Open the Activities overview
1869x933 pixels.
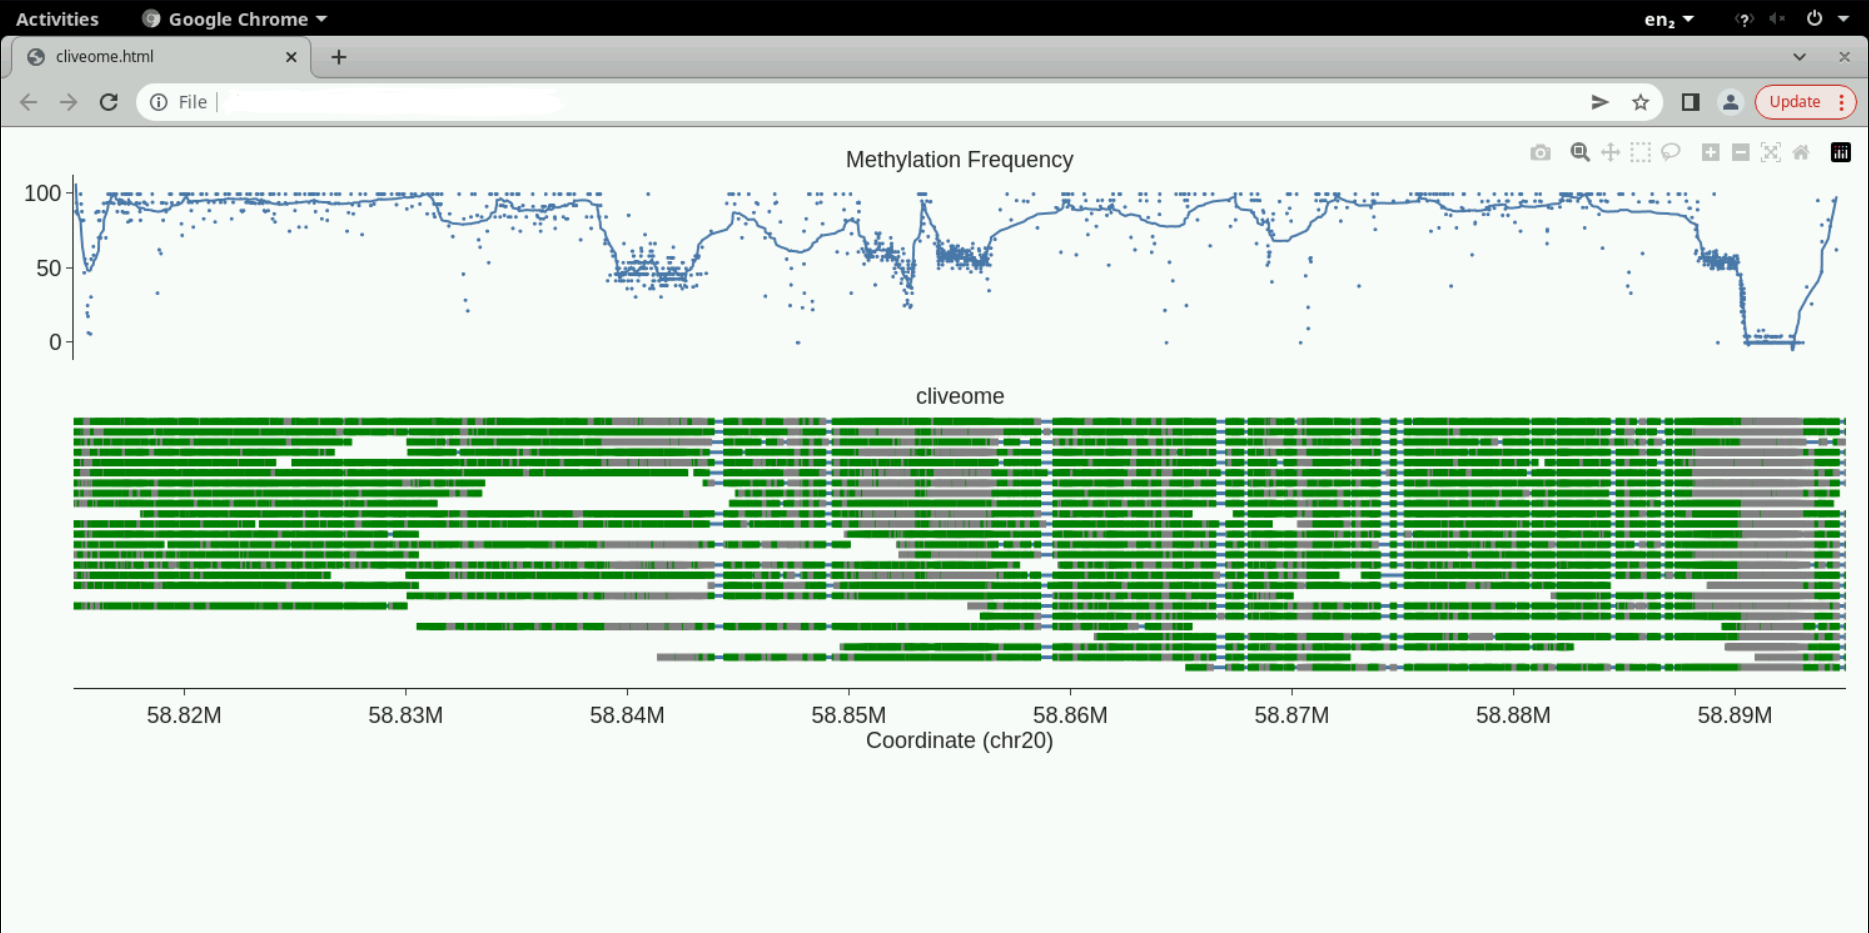point(57,18)
